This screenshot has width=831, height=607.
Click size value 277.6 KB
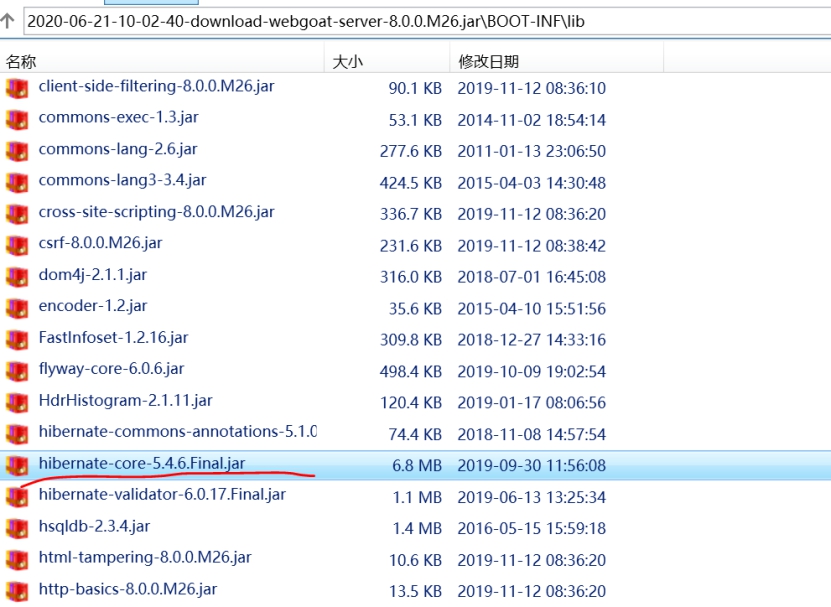click(x=411, y=151)
